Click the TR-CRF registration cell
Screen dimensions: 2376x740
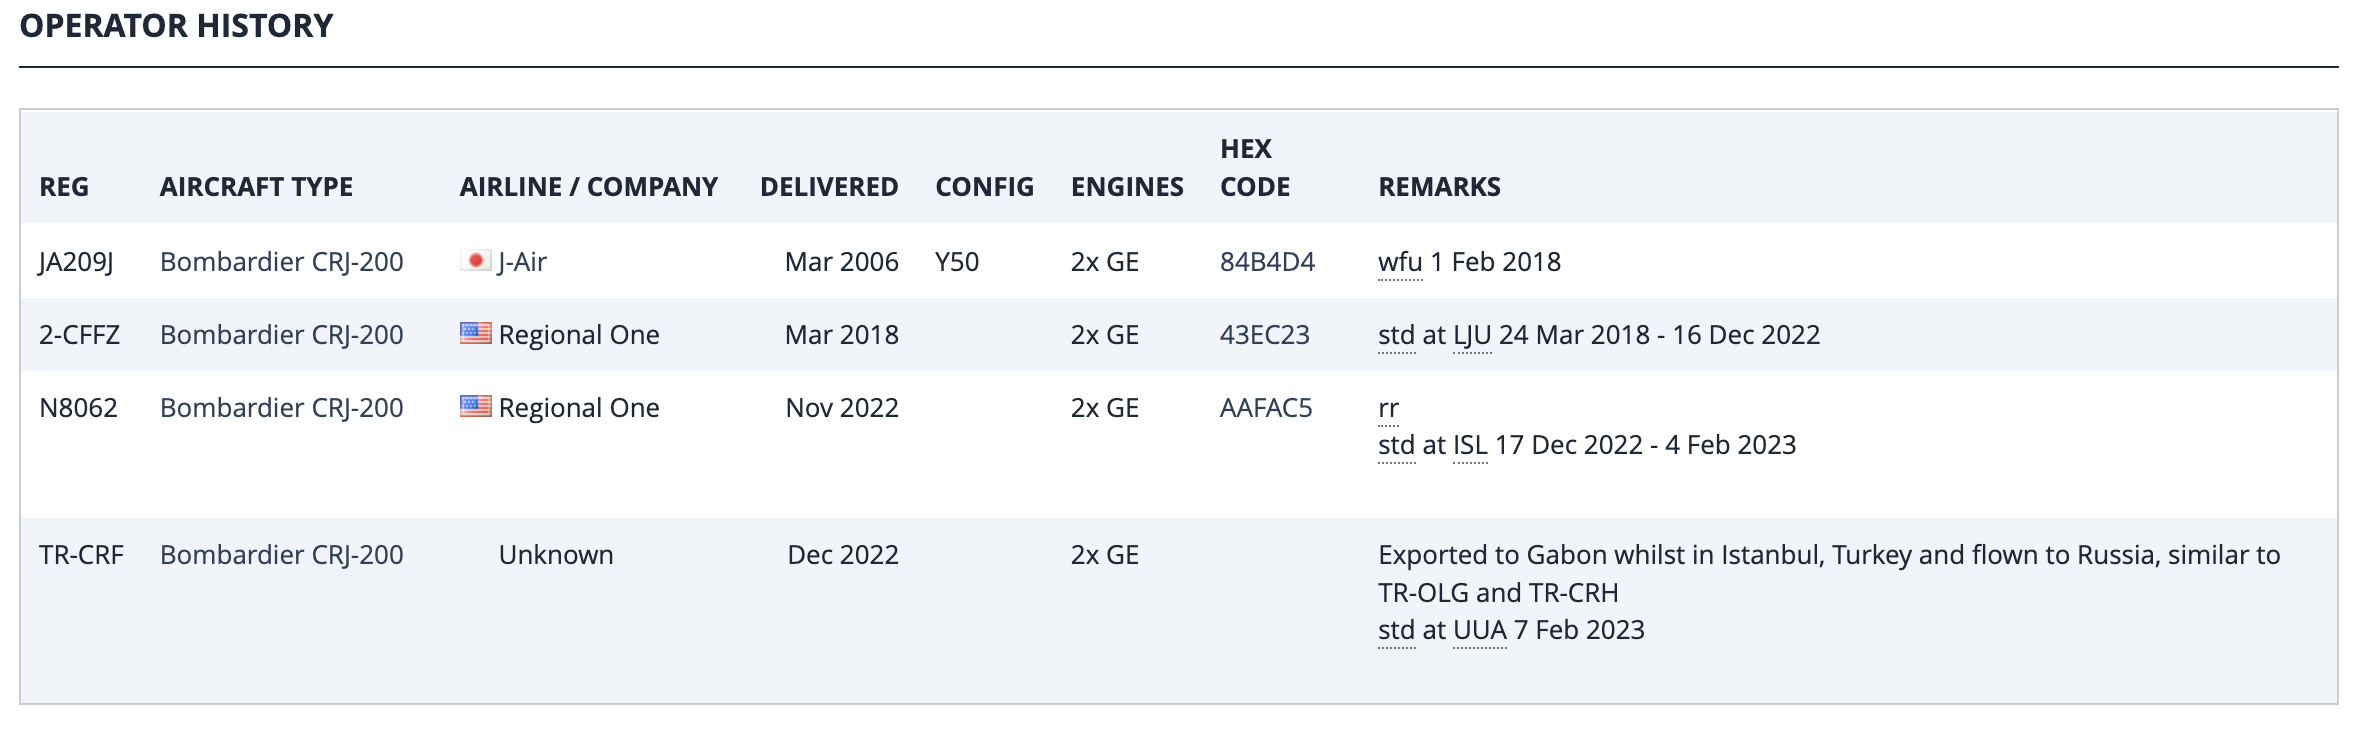[x=81, y=555]
